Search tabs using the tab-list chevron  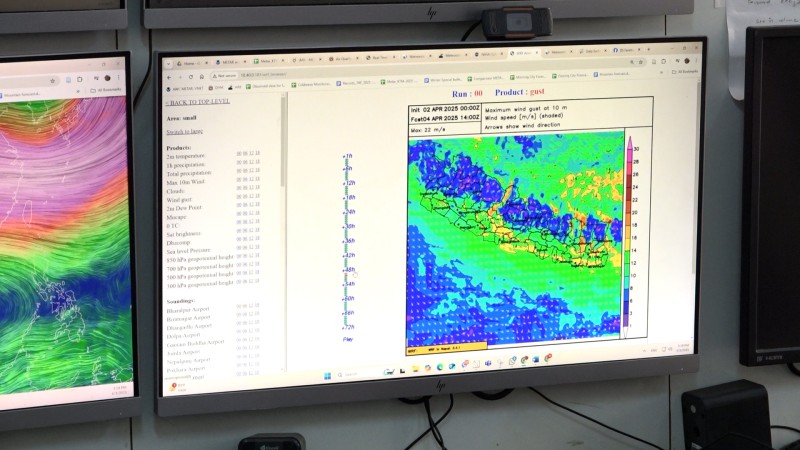tap(169, 64)
